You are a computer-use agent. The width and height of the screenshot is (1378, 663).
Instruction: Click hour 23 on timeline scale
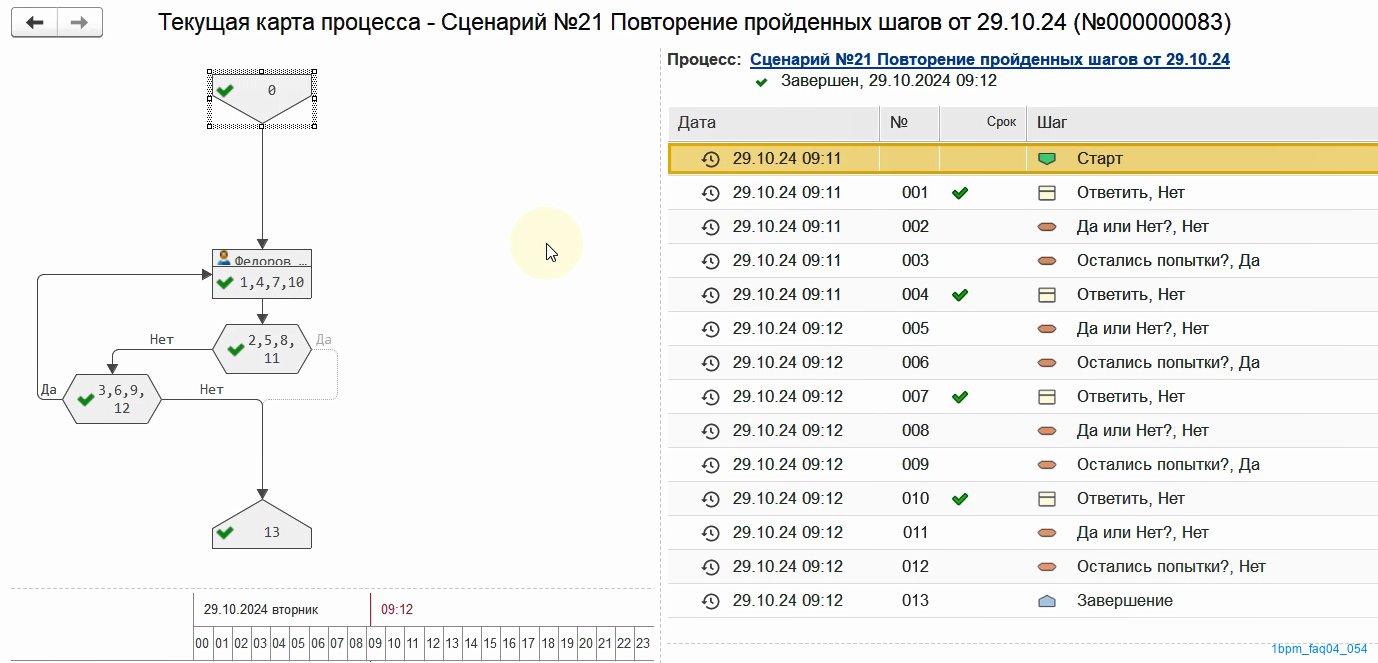[x=643, y=644]
